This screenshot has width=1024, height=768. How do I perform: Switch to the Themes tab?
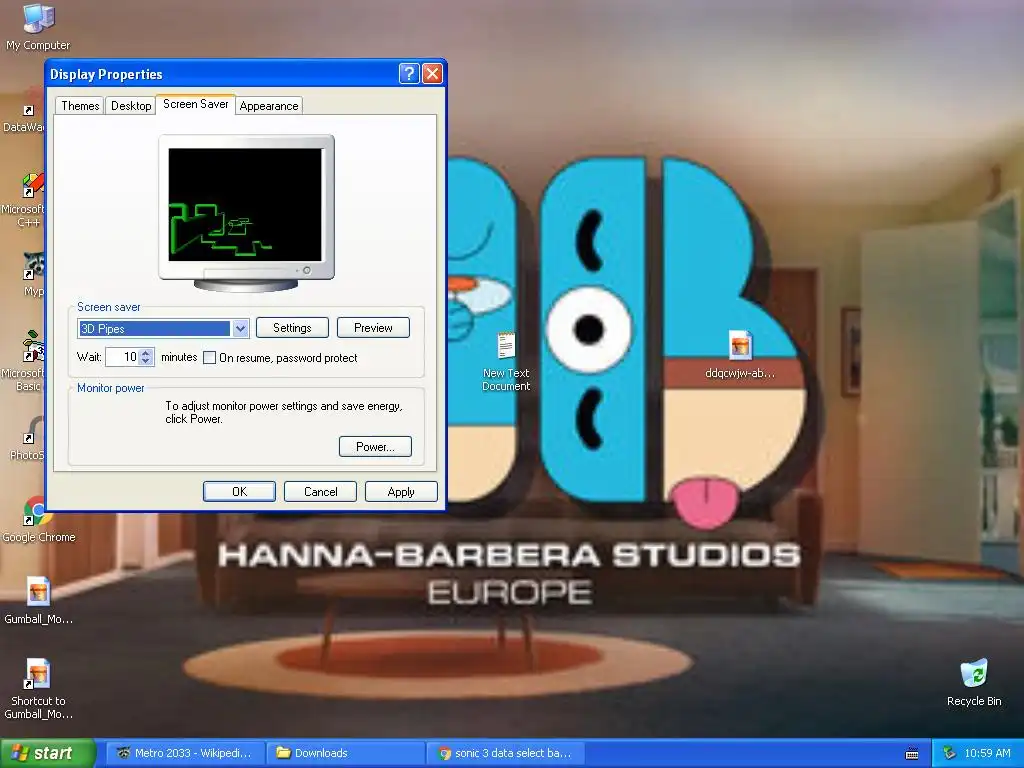coord(80,106)
